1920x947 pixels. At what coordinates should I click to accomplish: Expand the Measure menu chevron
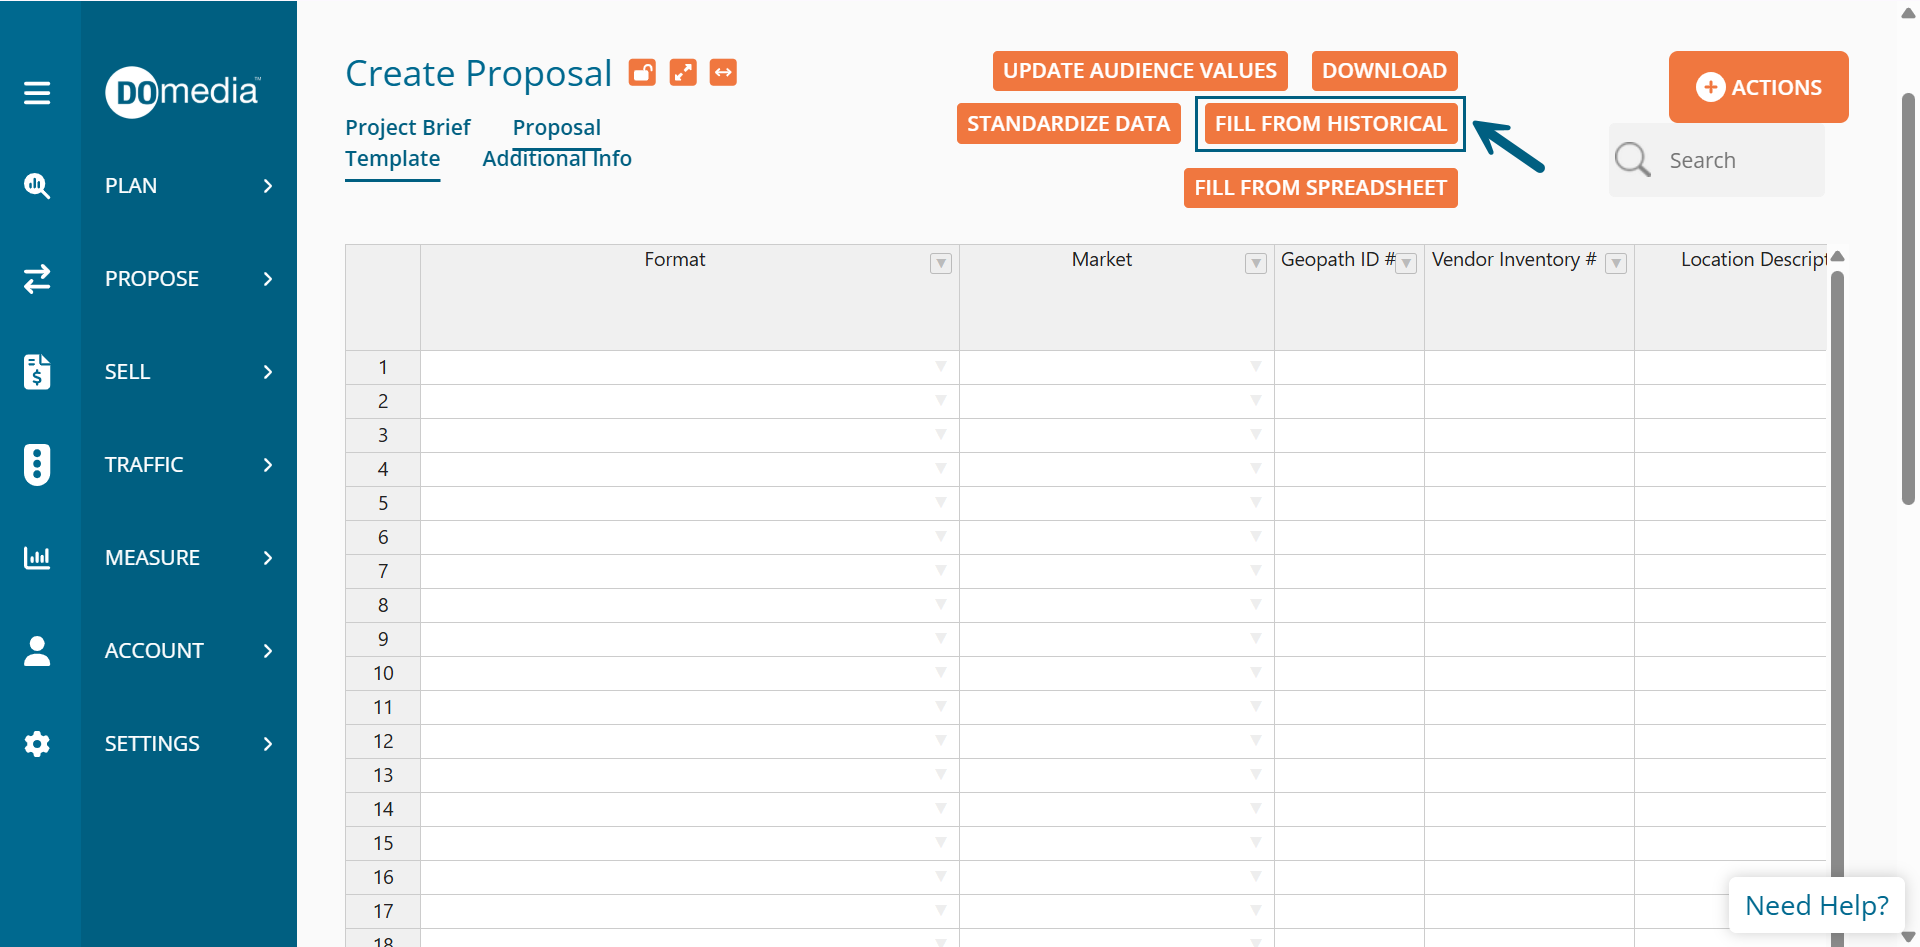tap(267, 558)
